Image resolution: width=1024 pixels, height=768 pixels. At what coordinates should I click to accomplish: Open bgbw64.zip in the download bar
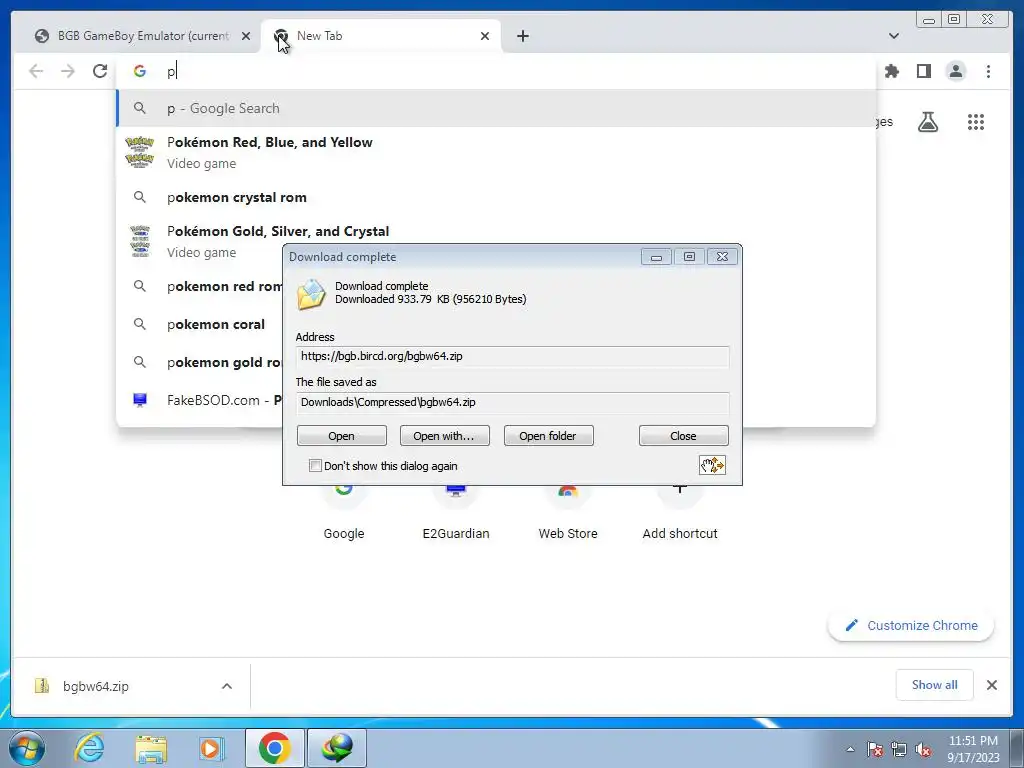[x=95, y=686]
